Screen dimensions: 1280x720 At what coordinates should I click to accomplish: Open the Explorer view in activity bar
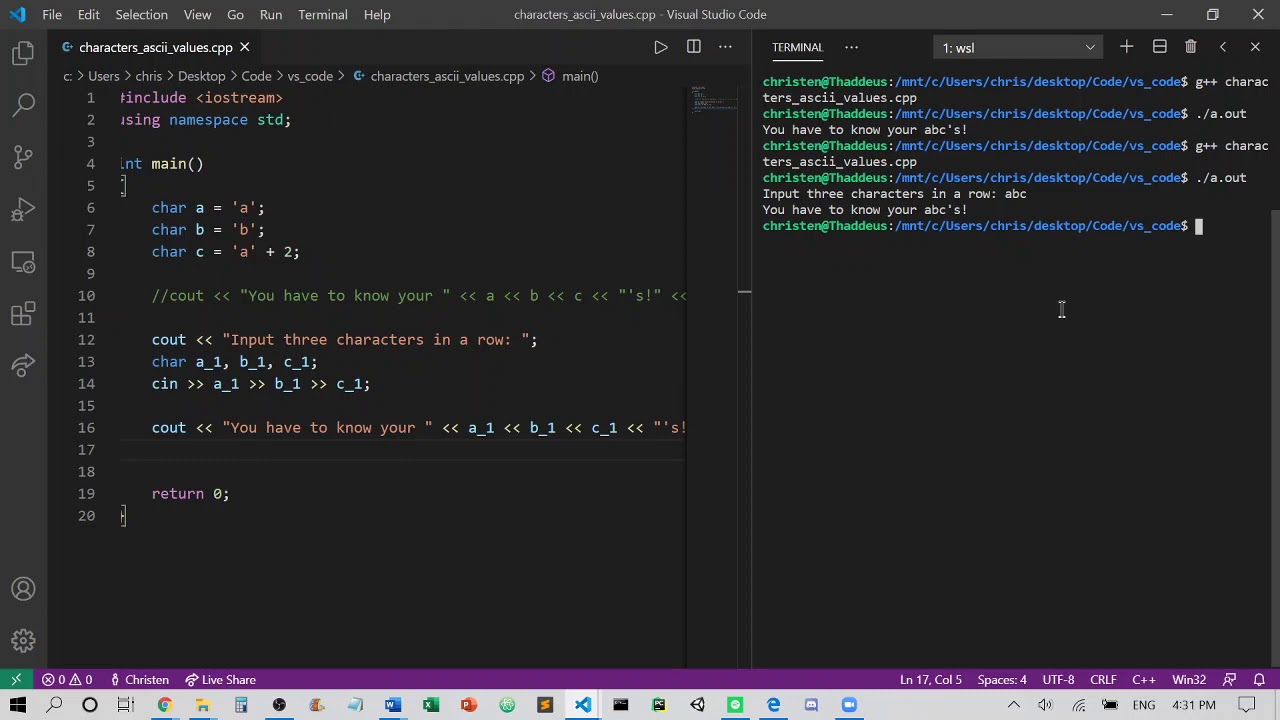(x=23, y=54)
